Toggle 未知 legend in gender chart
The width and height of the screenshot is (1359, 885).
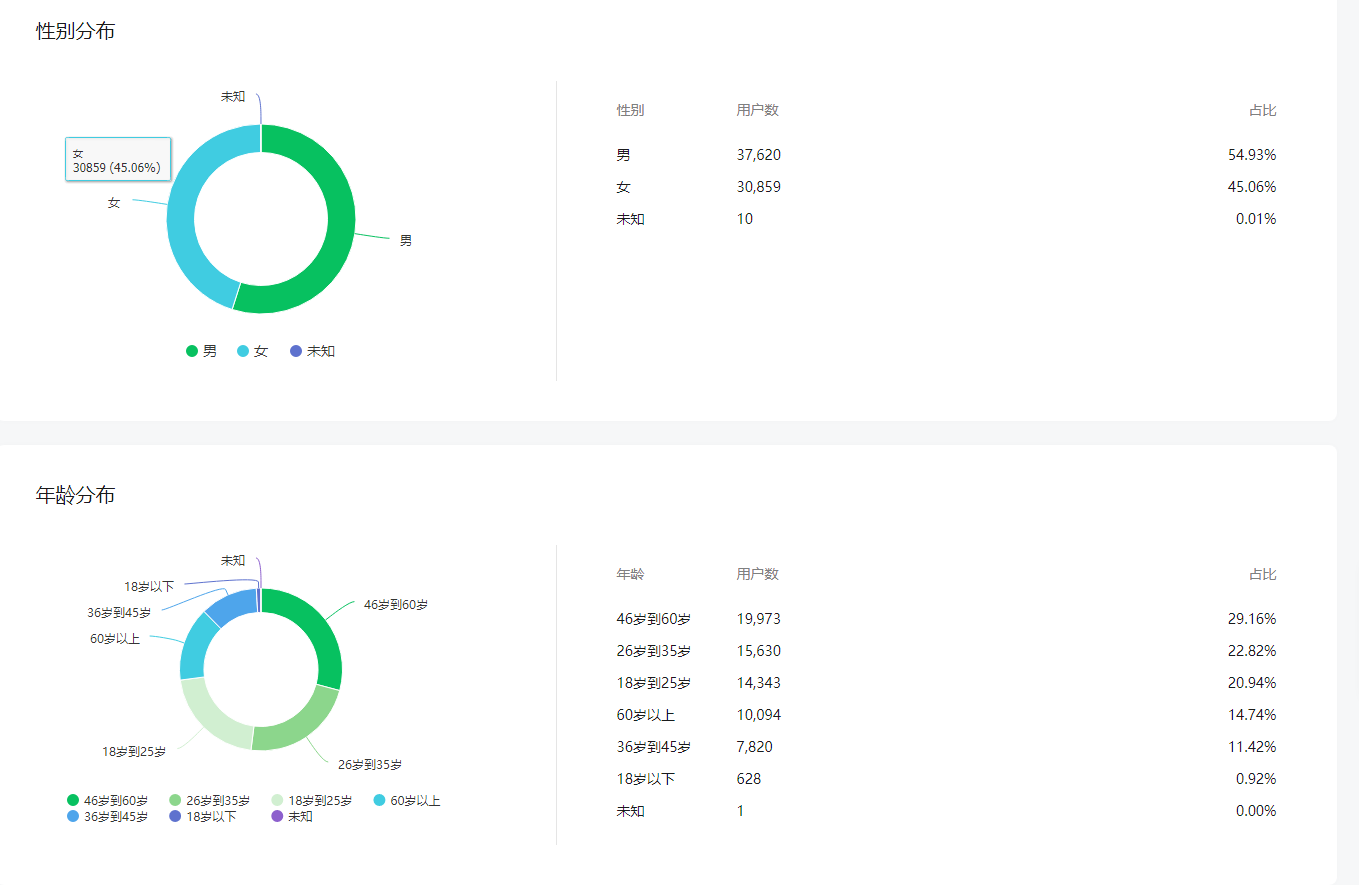click(311, 351)
